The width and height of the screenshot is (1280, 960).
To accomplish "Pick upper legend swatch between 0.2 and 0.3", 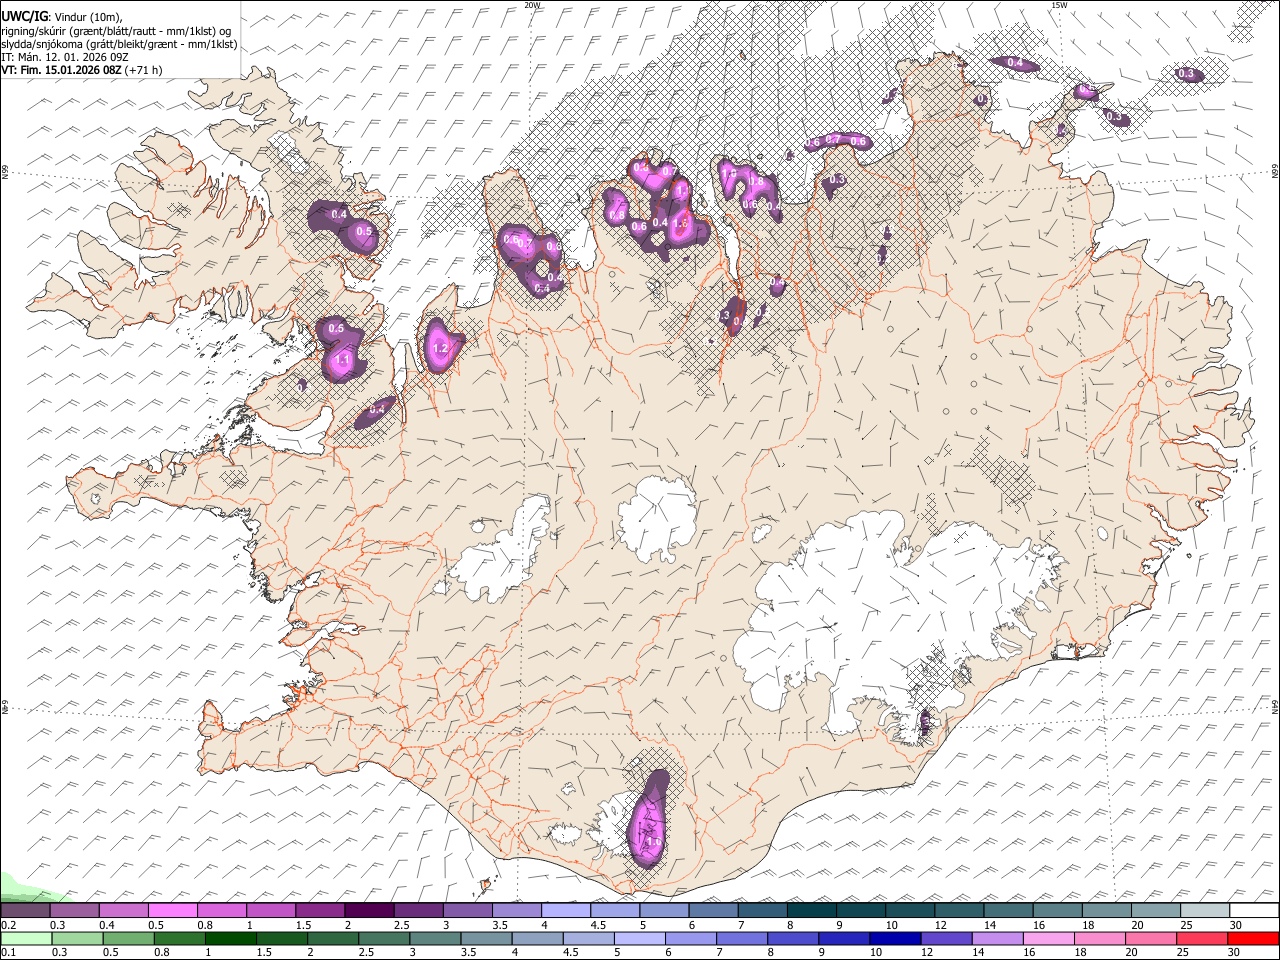I will coord(25,911).
